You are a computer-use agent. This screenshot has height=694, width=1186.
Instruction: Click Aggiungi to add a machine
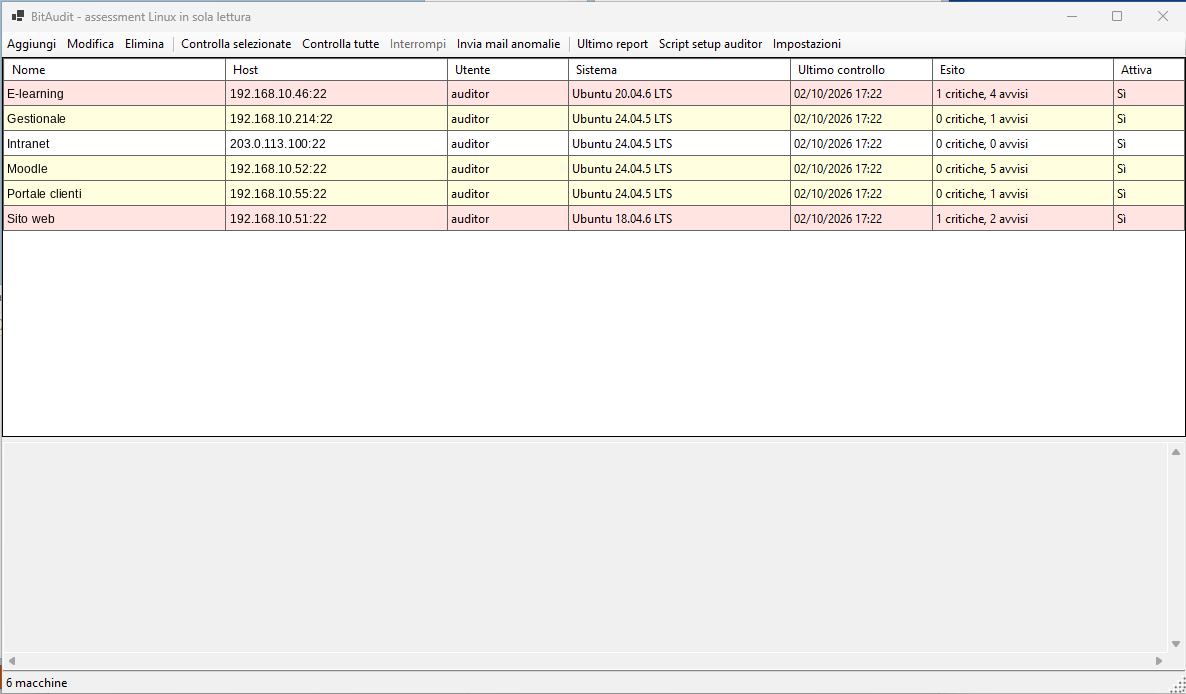pos(32,44)
